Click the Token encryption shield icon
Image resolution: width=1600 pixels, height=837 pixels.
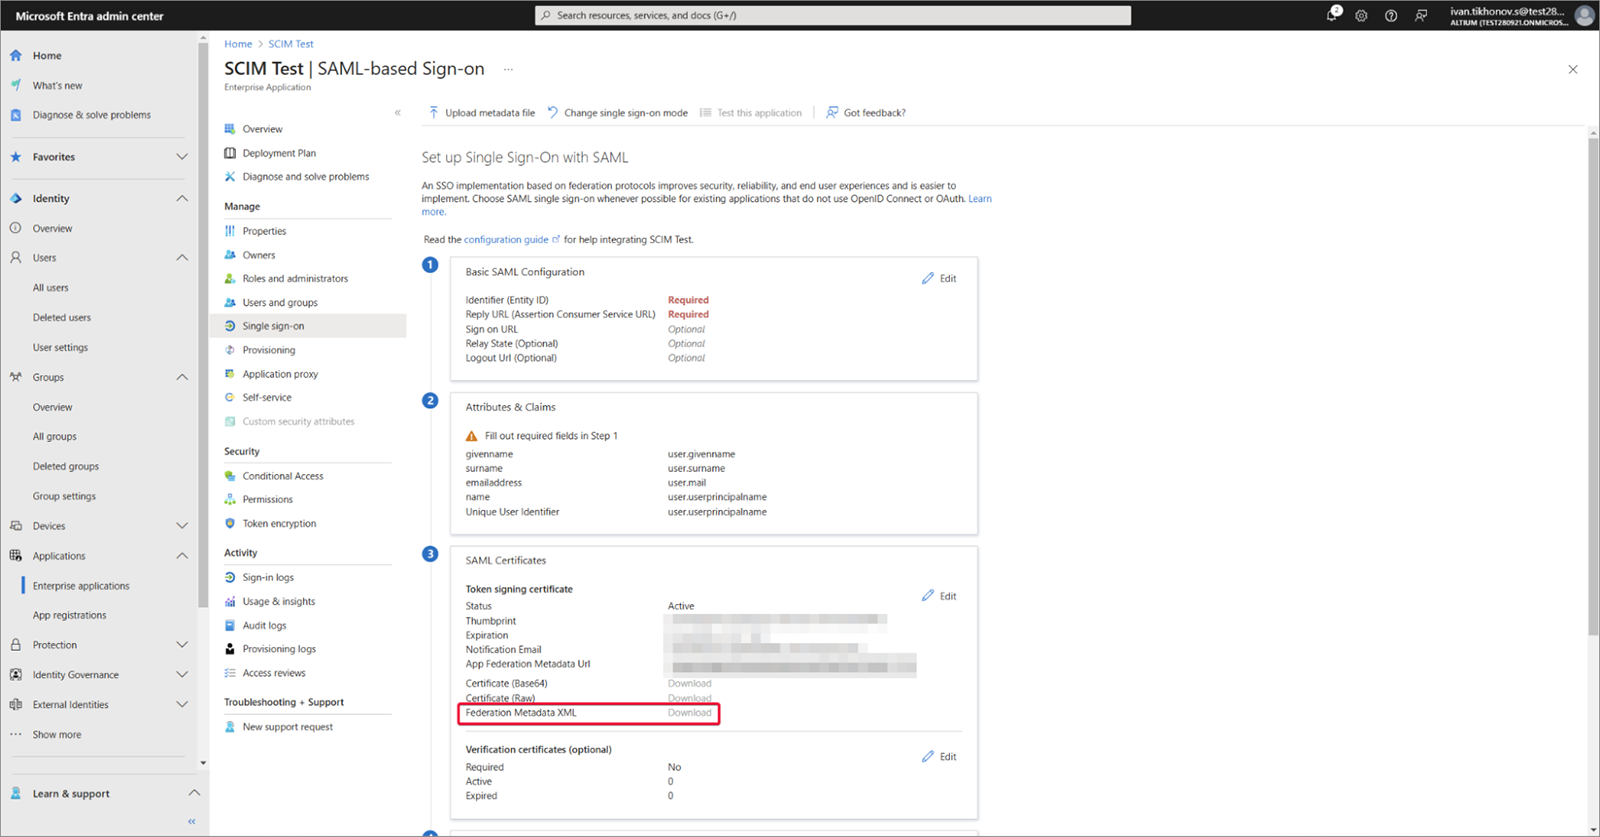click(x=230, y=524)
